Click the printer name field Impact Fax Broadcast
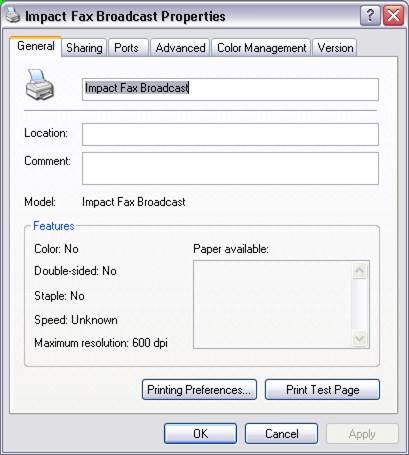This screenshot has height=455, width=409. point(230,89)
